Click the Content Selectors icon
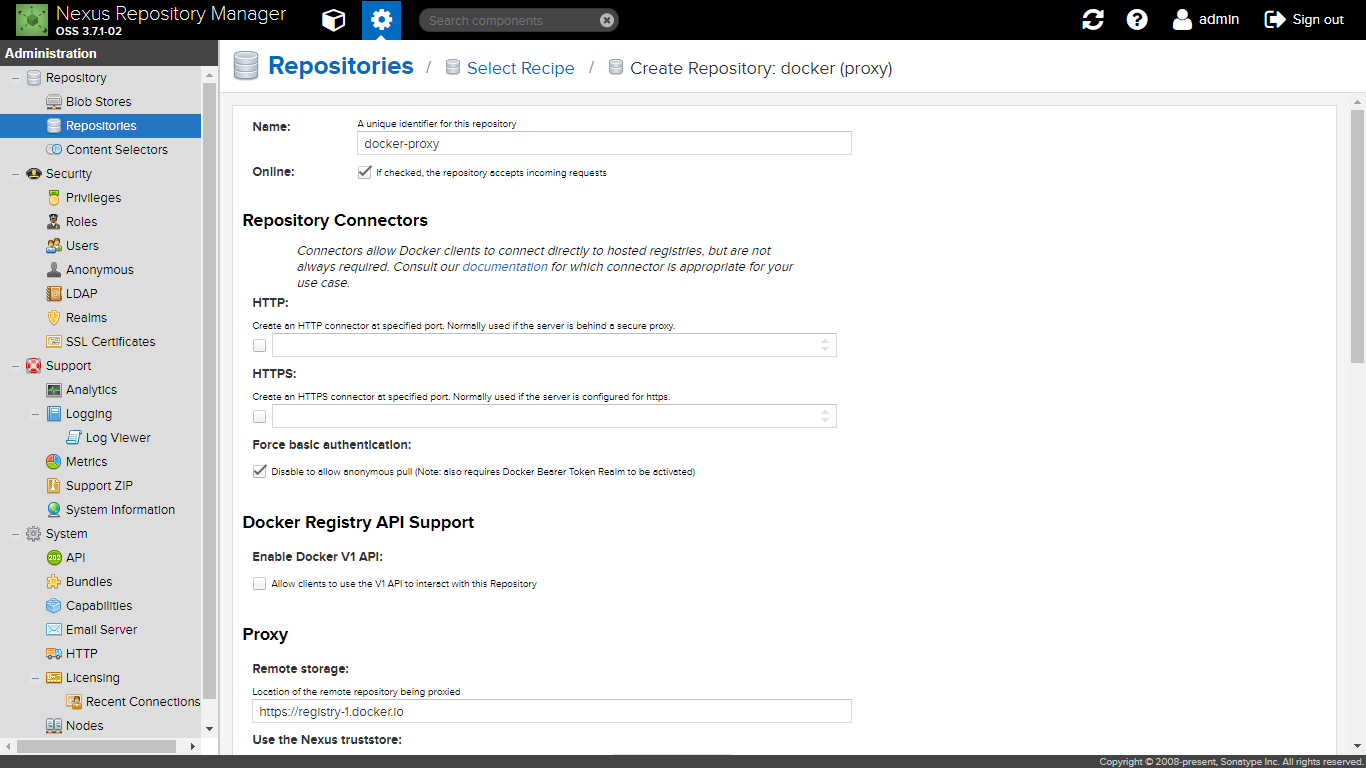Image resolution: width=1366 pixels, height=768 pixels. coord(54,150)
